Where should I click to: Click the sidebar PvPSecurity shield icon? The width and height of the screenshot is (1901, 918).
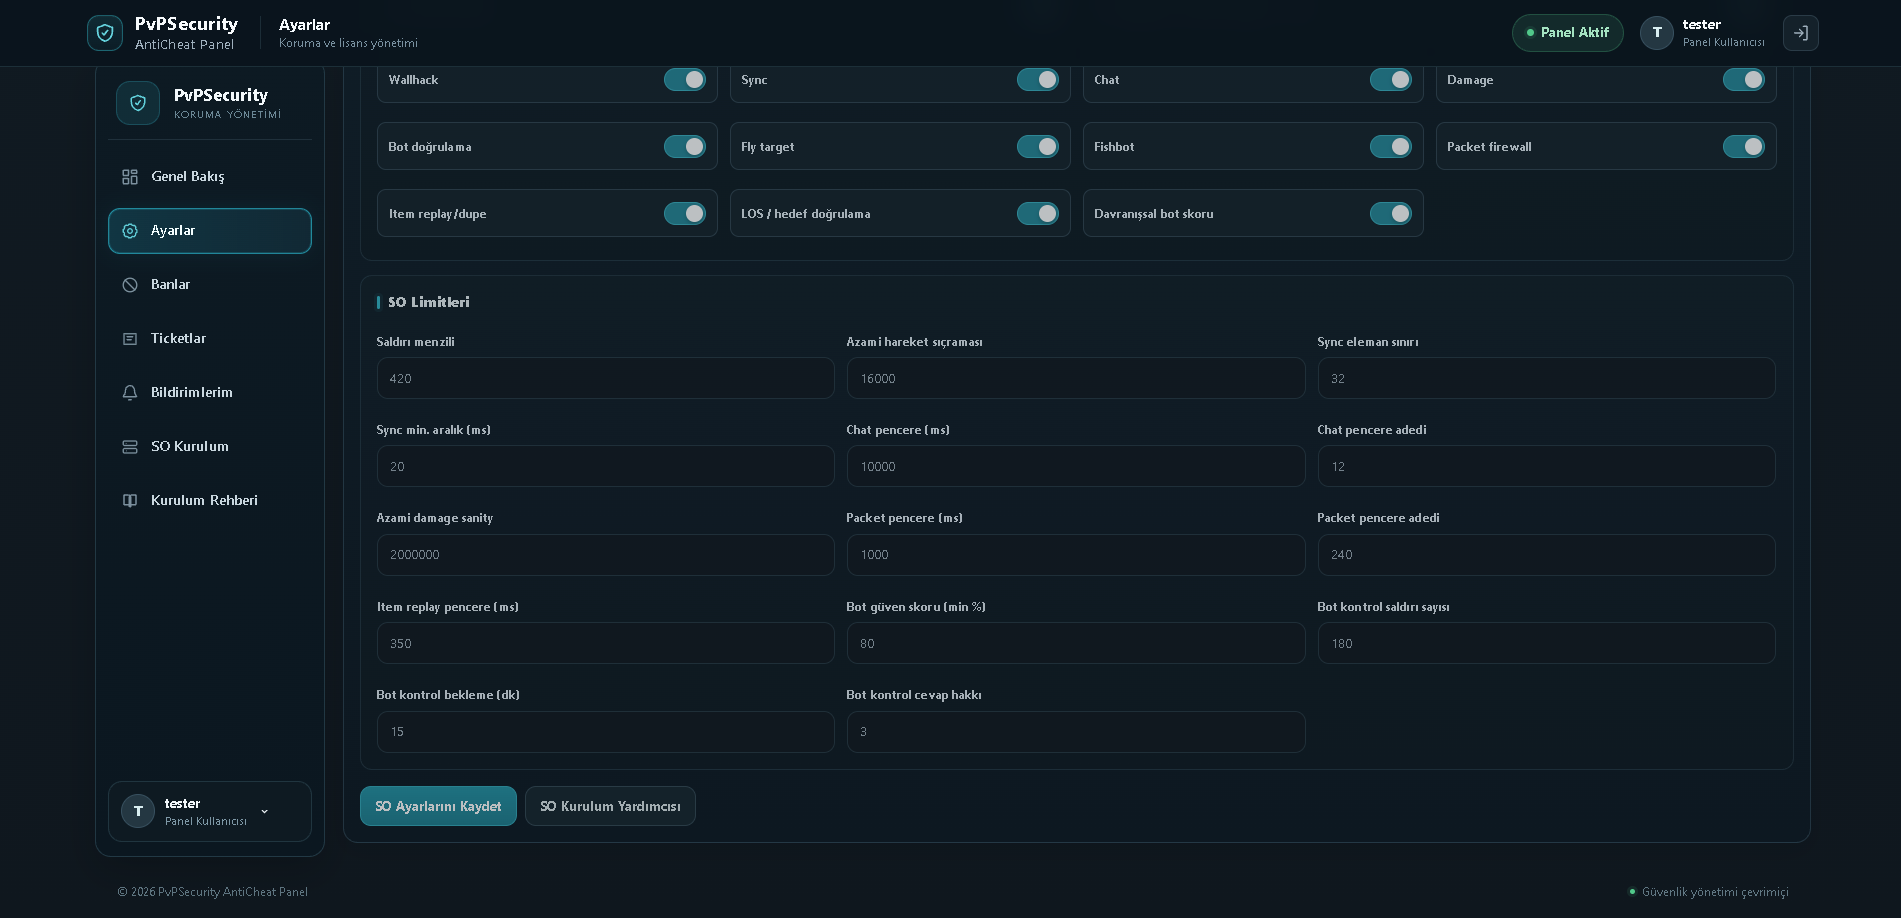tap(138, 103)
